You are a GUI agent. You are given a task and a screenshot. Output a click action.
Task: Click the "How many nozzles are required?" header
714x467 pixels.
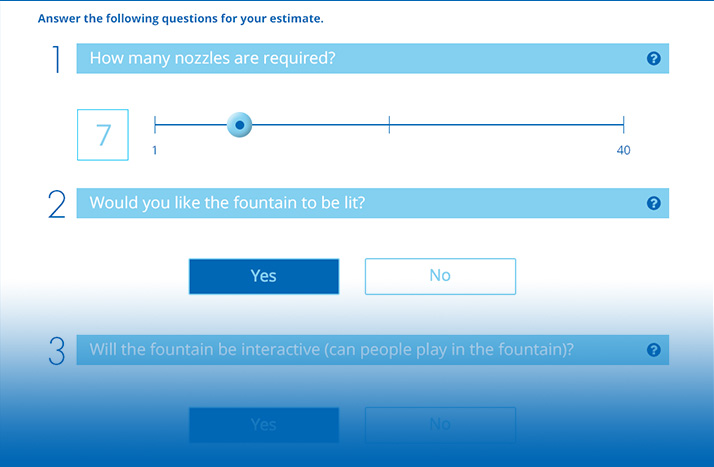[372, 58]
